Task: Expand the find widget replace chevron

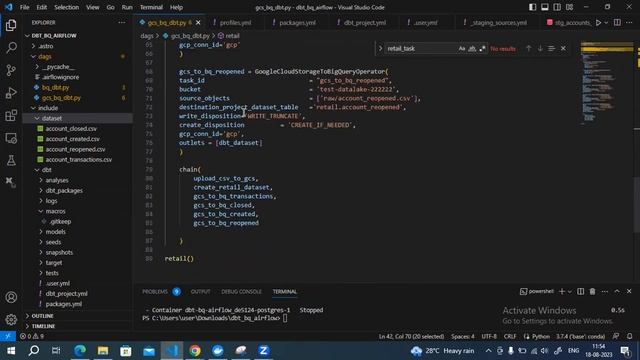Action: click(380, 49)
